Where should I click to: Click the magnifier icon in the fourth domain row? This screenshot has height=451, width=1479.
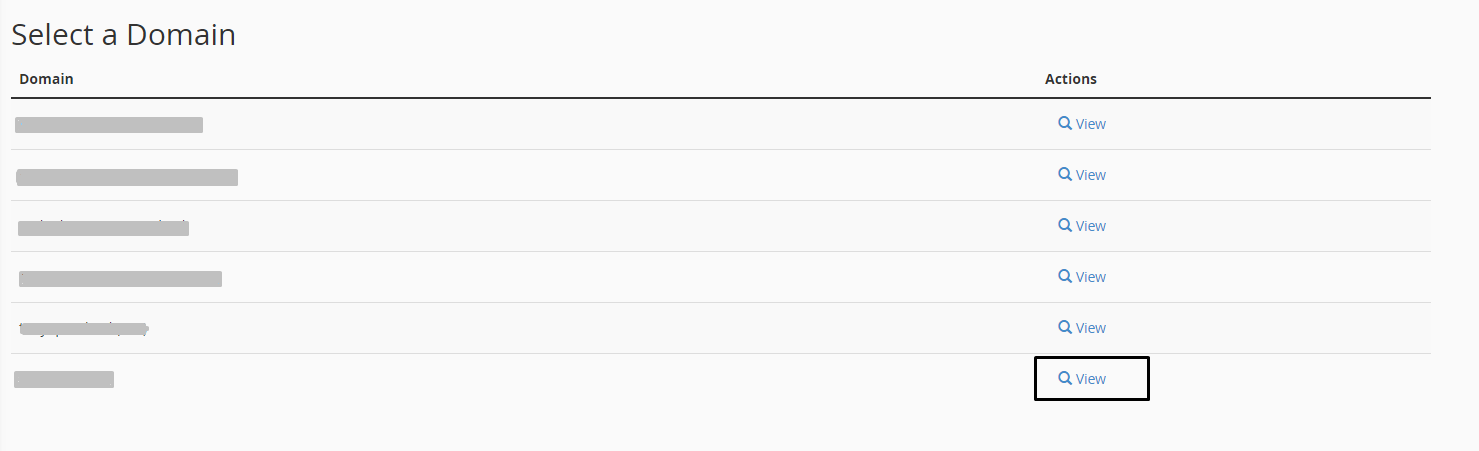pyautogui.click(x=1065, y=276)
